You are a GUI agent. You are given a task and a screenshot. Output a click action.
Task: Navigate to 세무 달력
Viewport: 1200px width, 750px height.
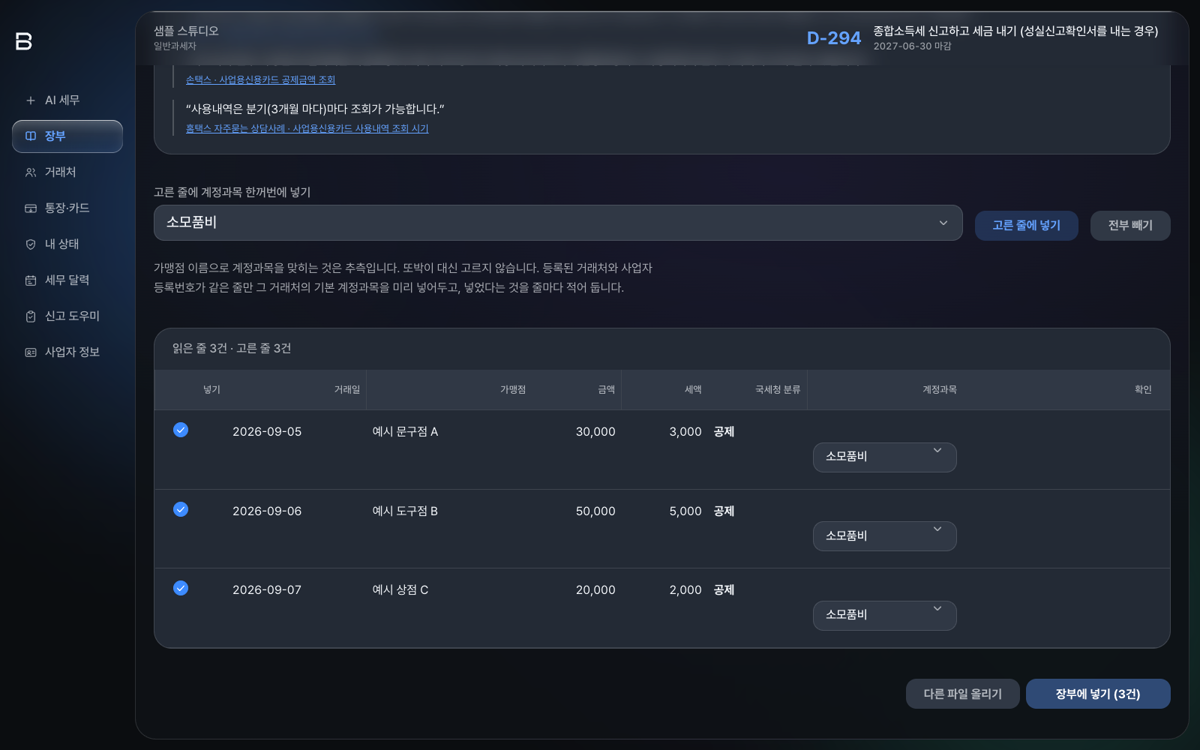click(67, 280)
